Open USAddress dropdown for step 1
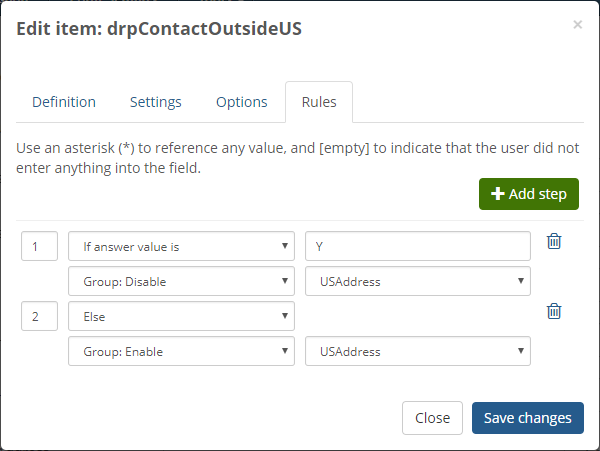This screenshot has height=451, width=600. pos(417,282)
